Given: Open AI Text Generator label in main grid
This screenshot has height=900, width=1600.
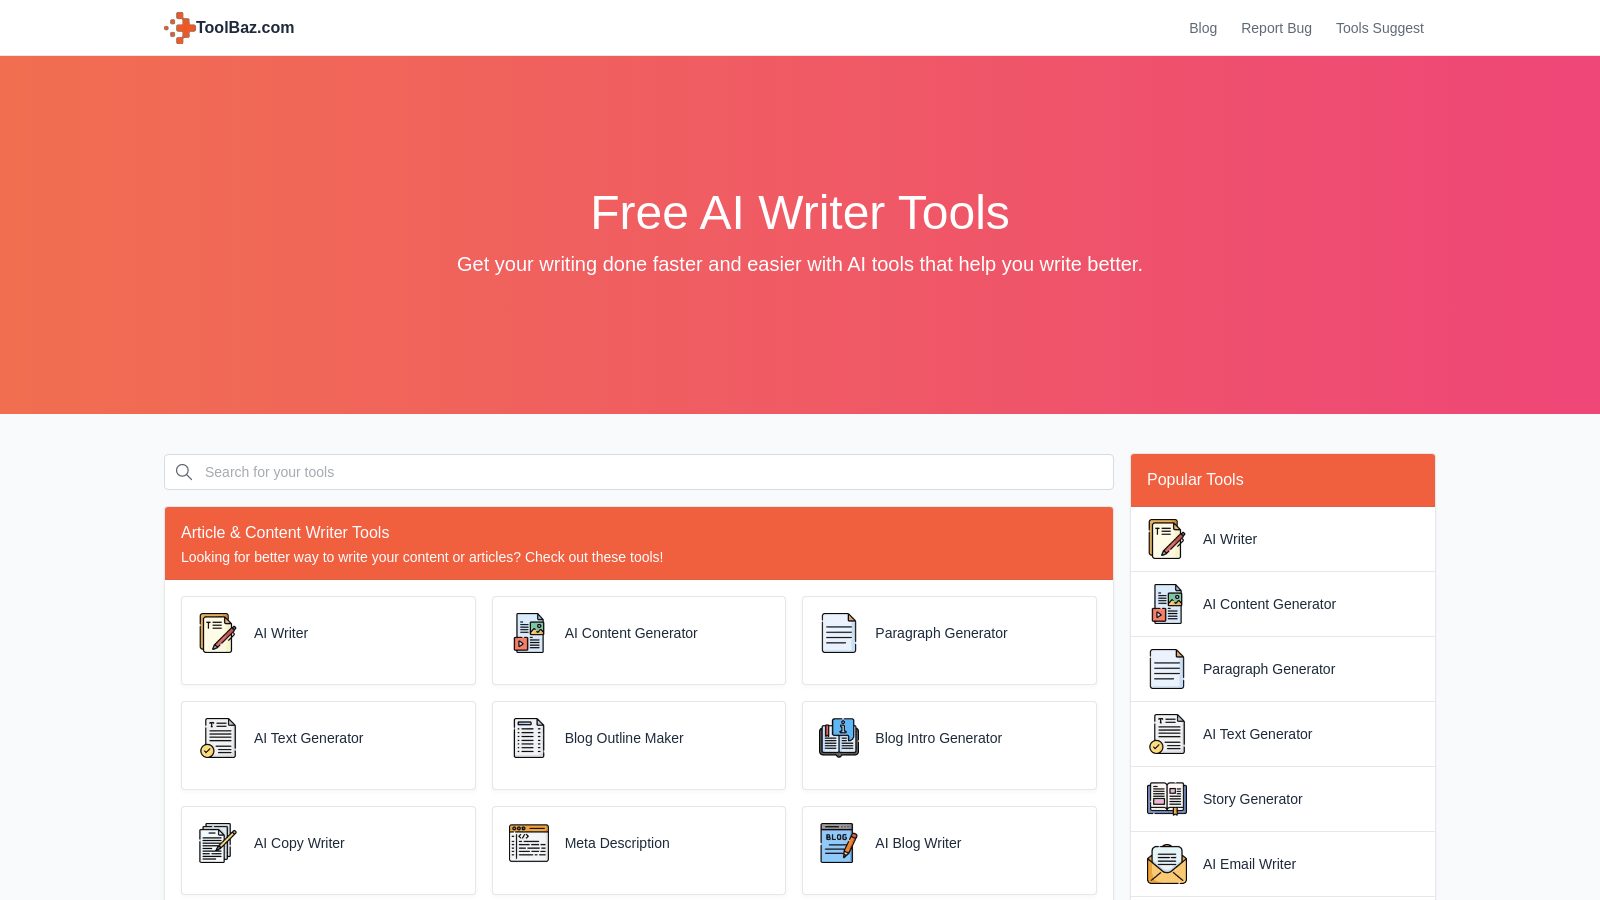Looking at the screenshot, I should tap(308, 738).
